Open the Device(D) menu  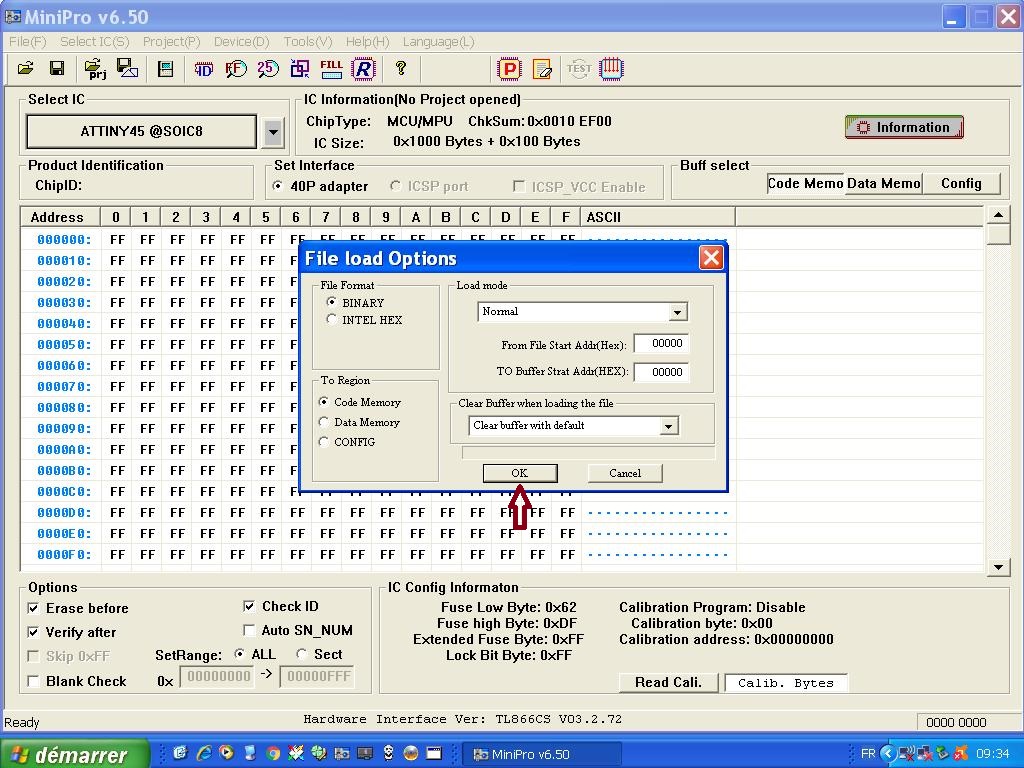coord(241,42)
